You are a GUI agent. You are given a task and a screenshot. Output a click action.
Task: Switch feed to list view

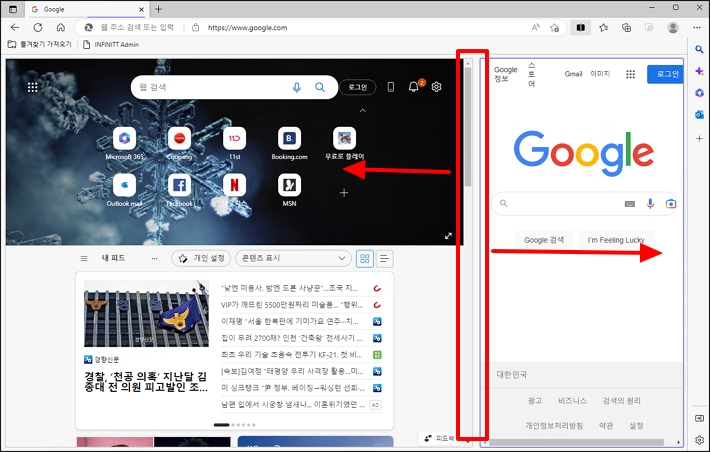tap(384, 259)
